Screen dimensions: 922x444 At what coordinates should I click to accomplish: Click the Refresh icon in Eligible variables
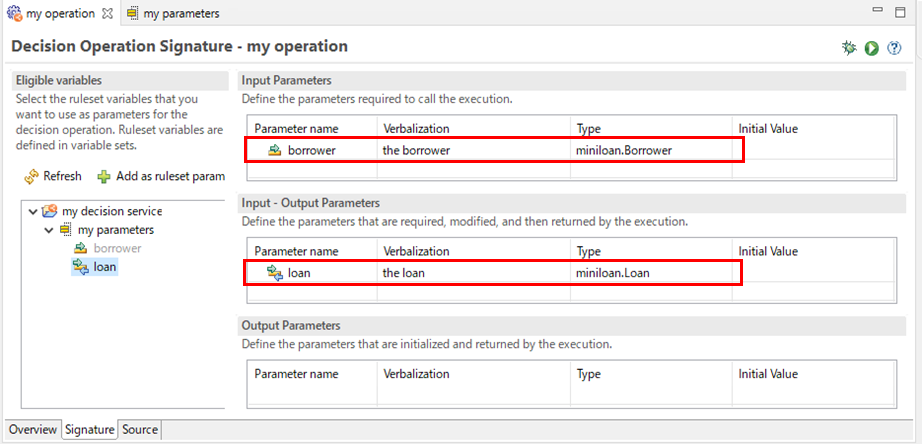coord(31,176)
